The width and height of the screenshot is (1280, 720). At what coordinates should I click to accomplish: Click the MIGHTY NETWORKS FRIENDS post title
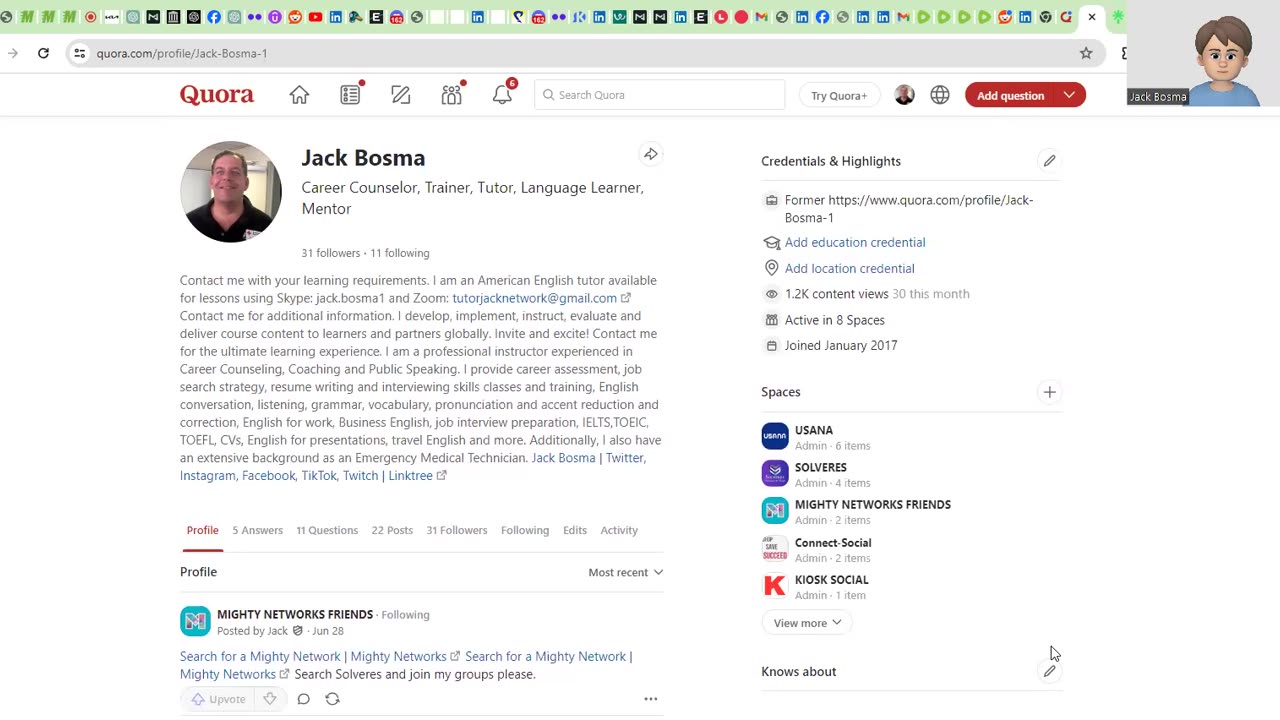[x=295, y=614]
